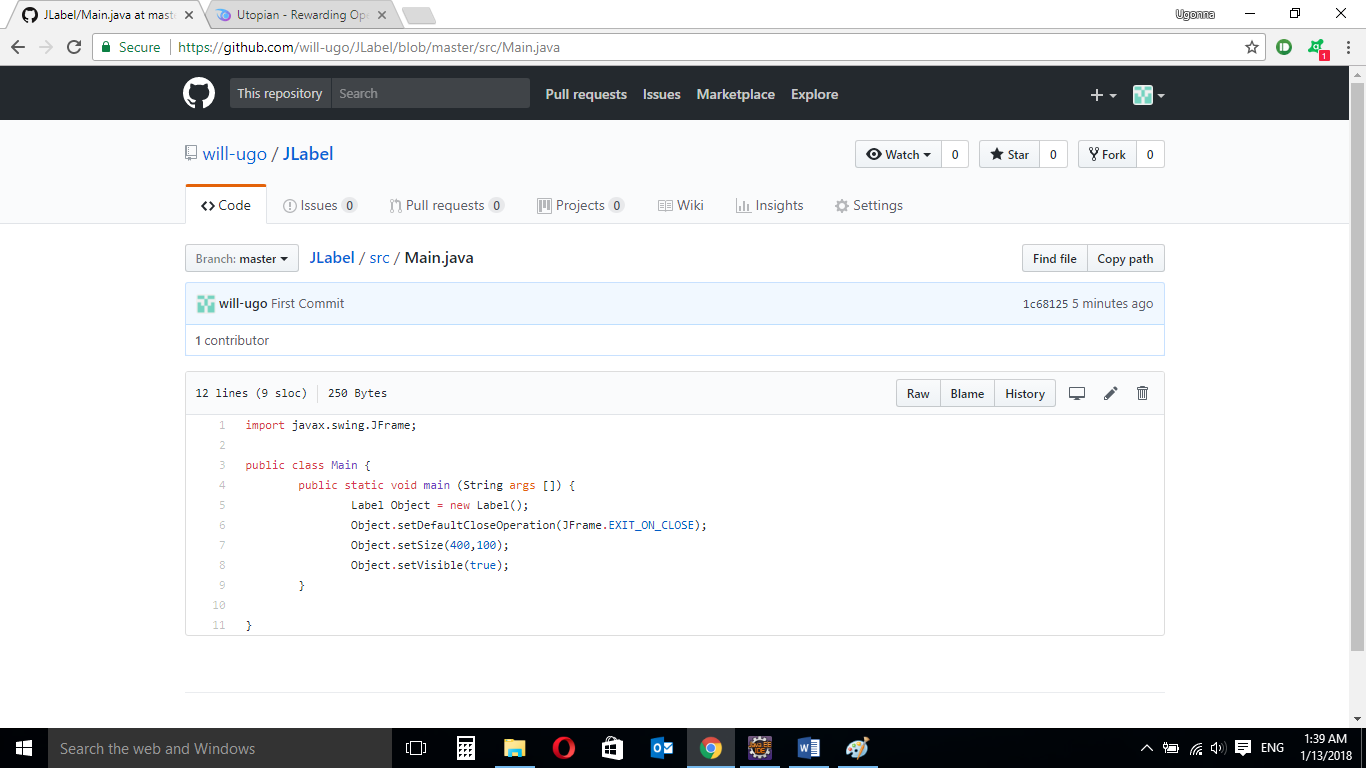Open Opera browser from the taskbar

[x=564, y=748]
